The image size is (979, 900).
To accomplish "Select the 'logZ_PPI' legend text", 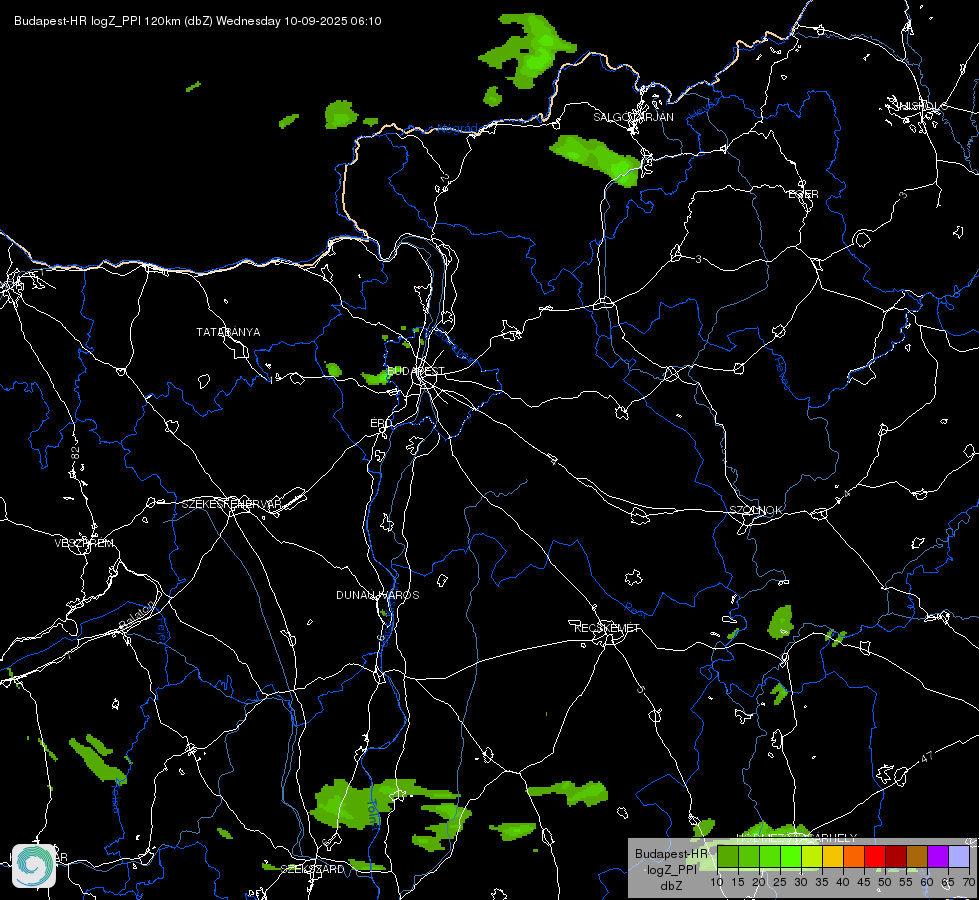I will pyautogui.click(x=671, y=870).
